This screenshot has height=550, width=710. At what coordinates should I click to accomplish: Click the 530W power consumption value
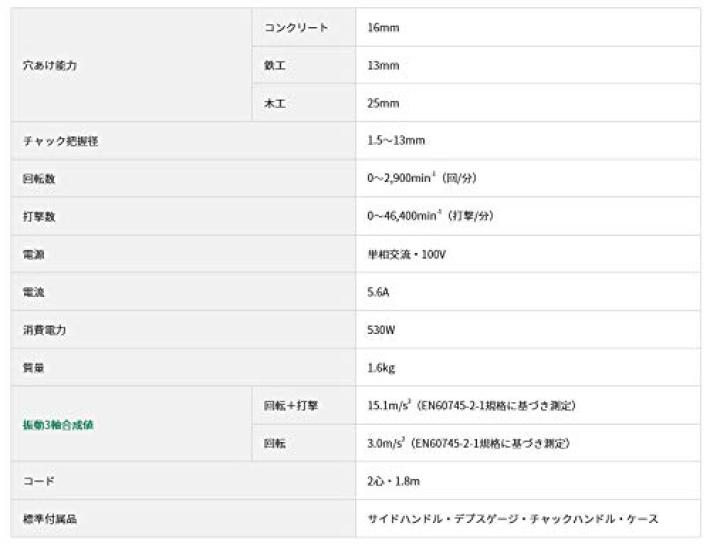pyautogui.click(x=383, y=330)
